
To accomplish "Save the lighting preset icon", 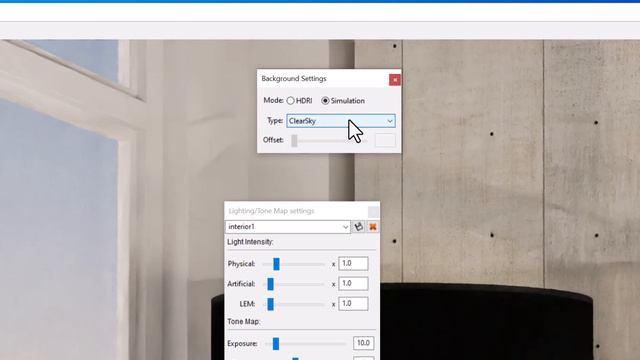I will point(359,227).
